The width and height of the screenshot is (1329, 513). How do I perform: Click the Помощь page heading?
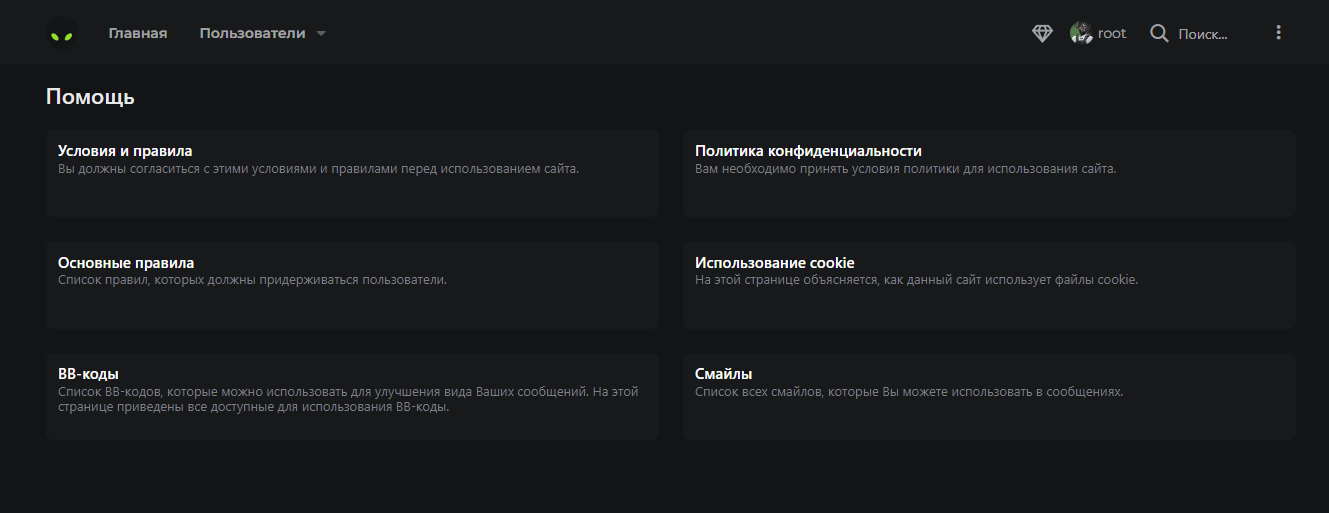click(x=90, y=97)
